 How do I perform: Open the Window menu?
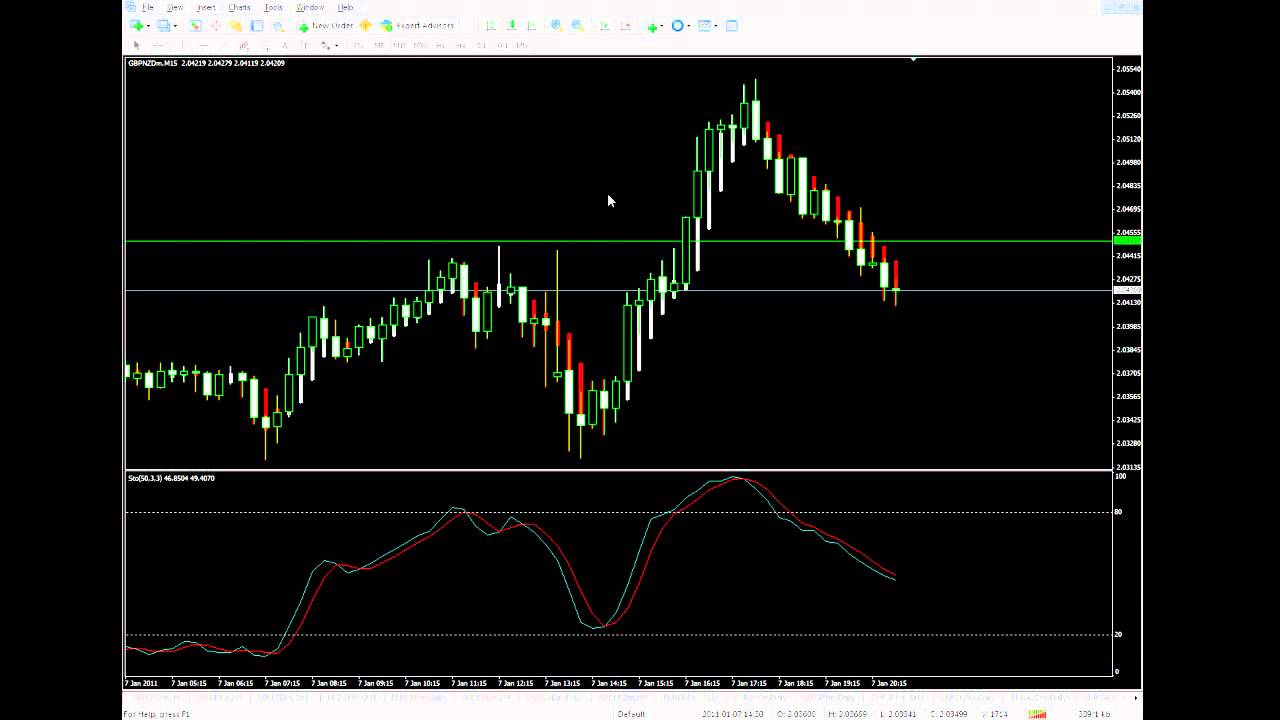(310, 7)
